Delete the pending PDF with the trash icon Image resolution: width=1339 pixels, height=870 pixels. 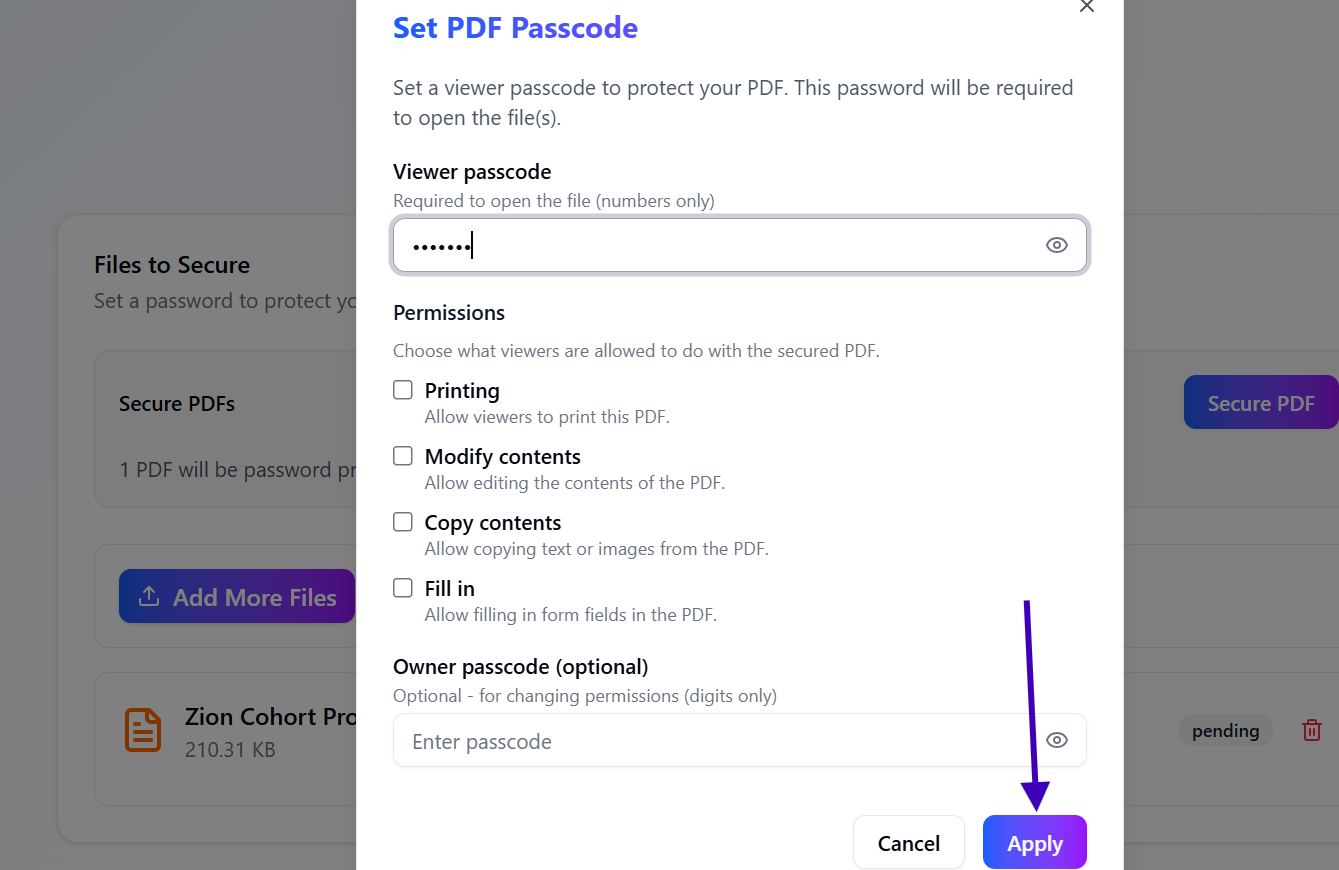click(1311, 730)
